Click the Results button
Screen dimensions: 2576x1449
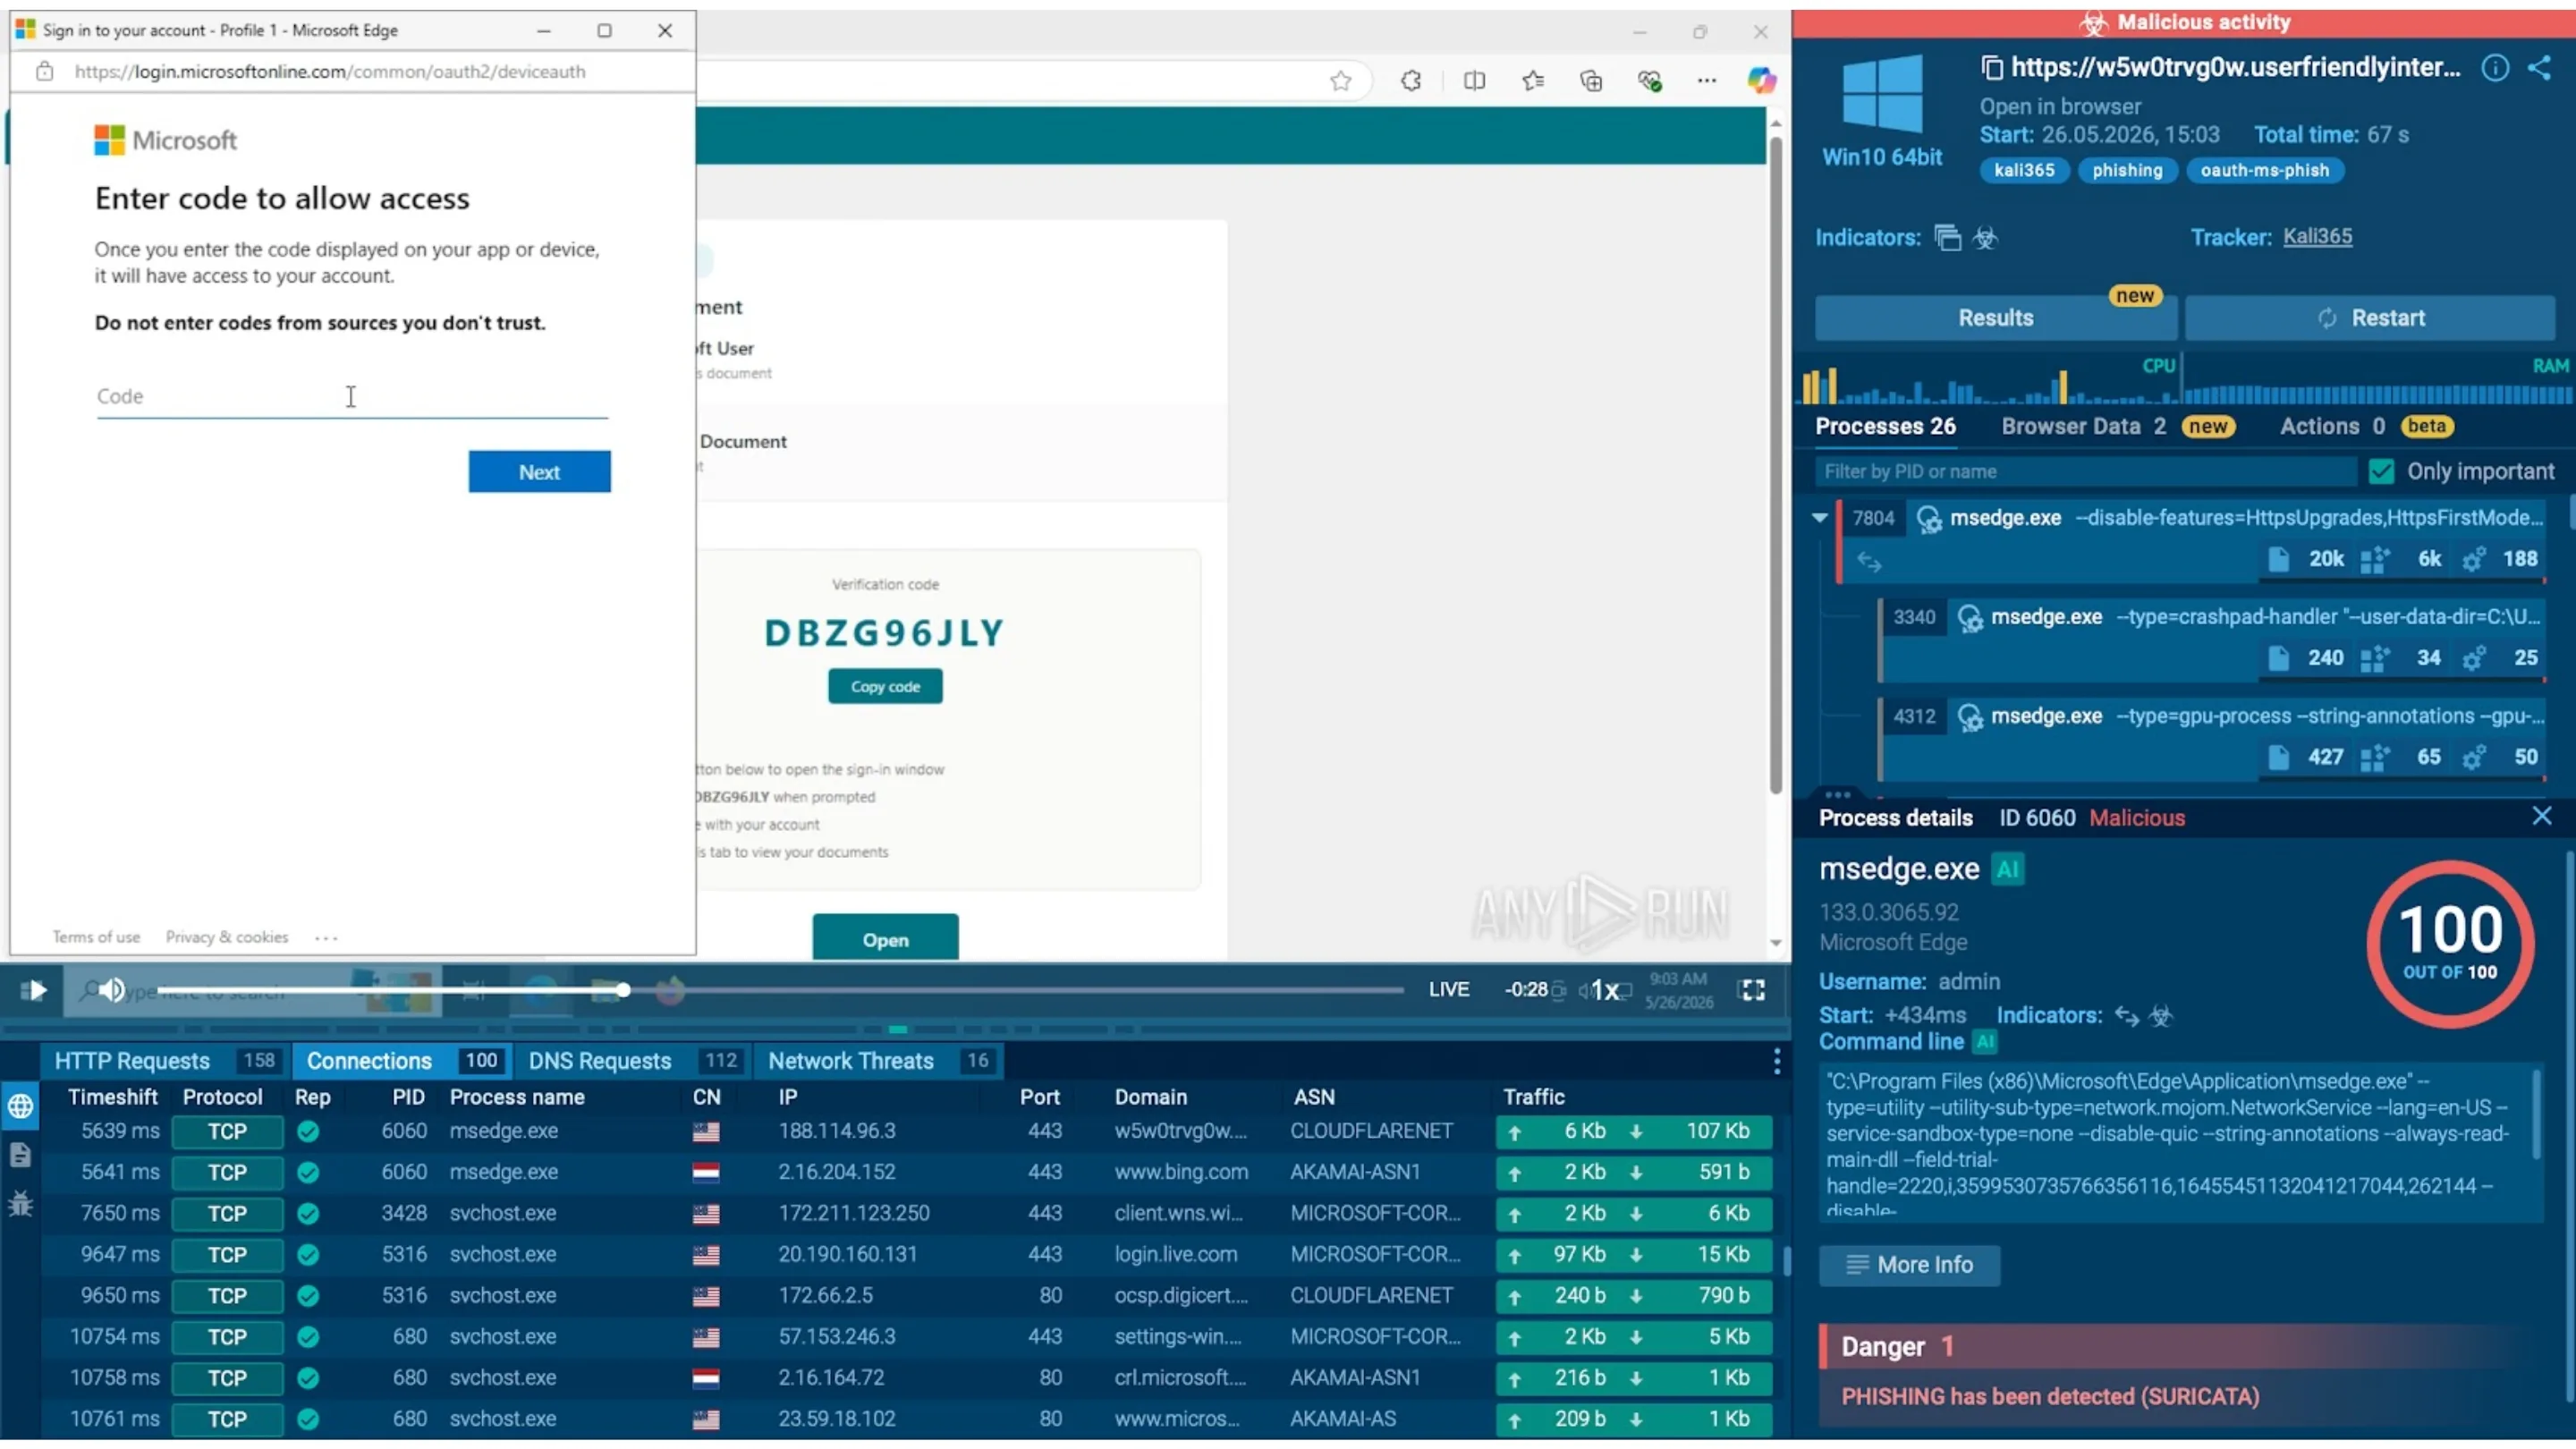click(x=1995, y=318)
